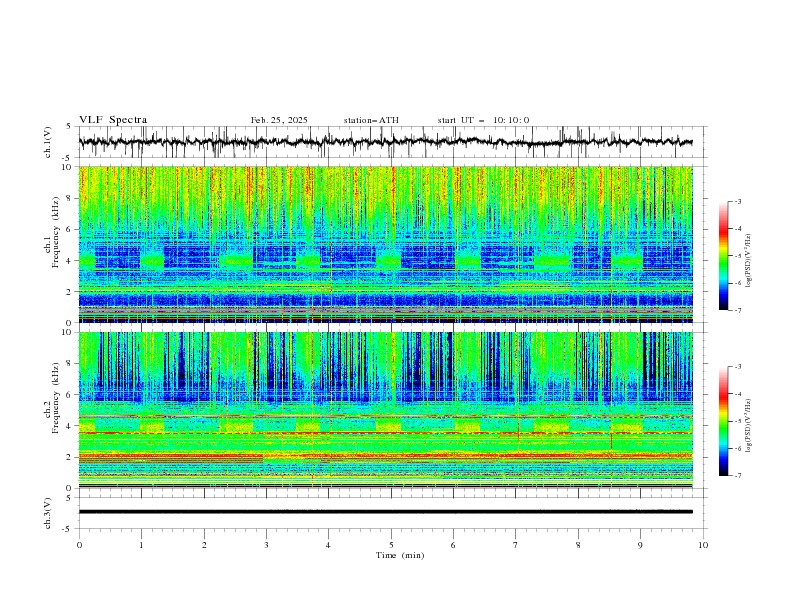This screenshot has width=792, height=612.
Task: Click inside the ch.1 spectrogram panel
Action: pos(385,244)
